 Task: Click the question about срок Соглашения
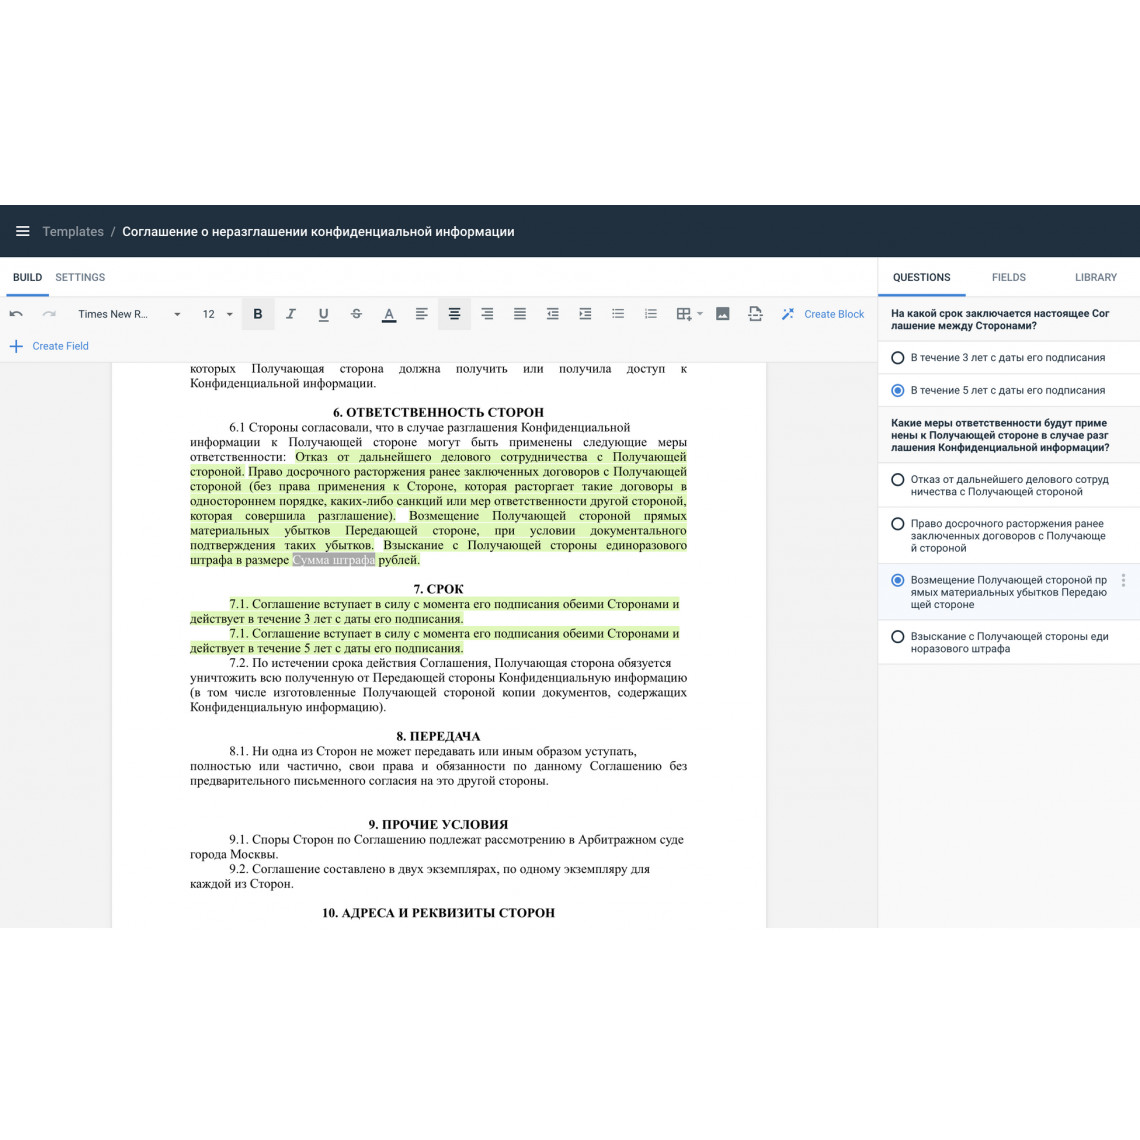(1000, 320)
